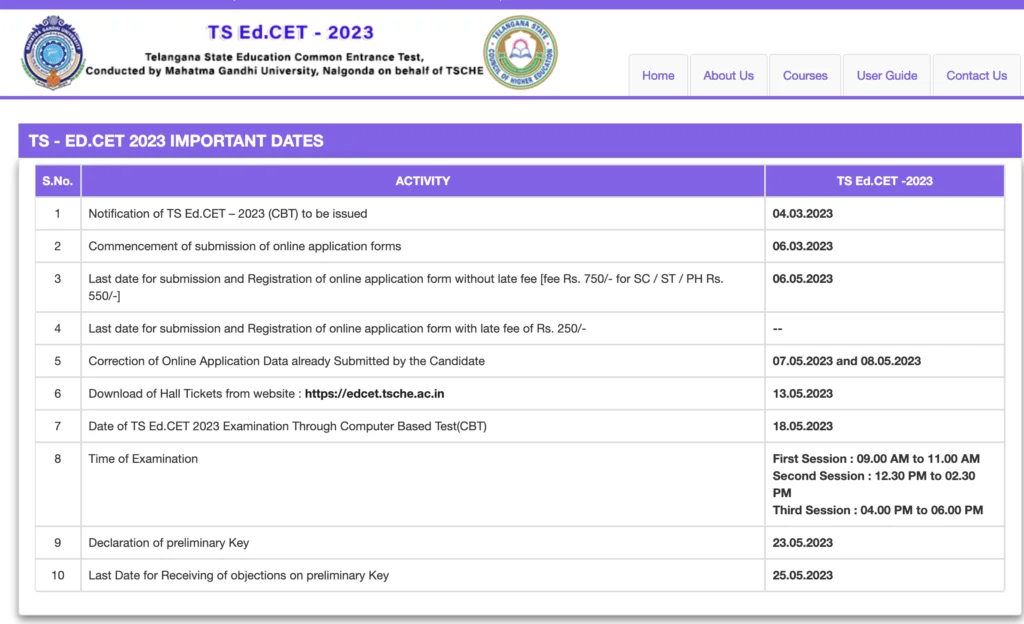Select the Declaration of preliminary Key text
The width and height of the screenshot is (1024, 624).
[x=168, y=542]
